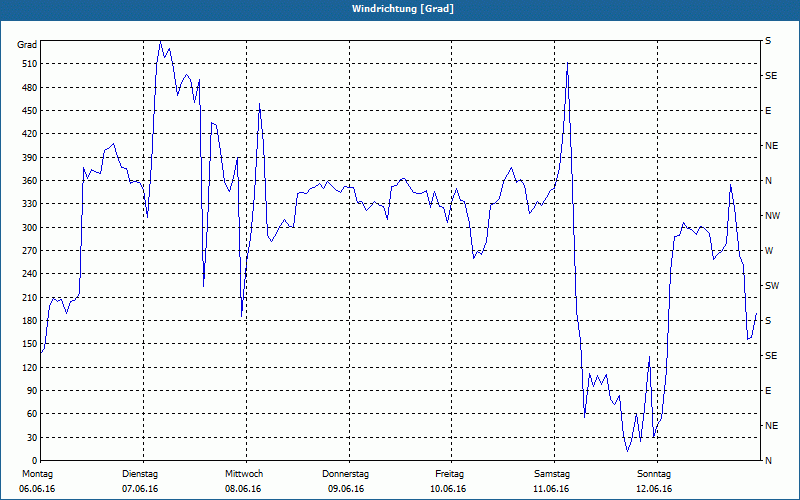Select the 0 y-axis value

(34, 461)
